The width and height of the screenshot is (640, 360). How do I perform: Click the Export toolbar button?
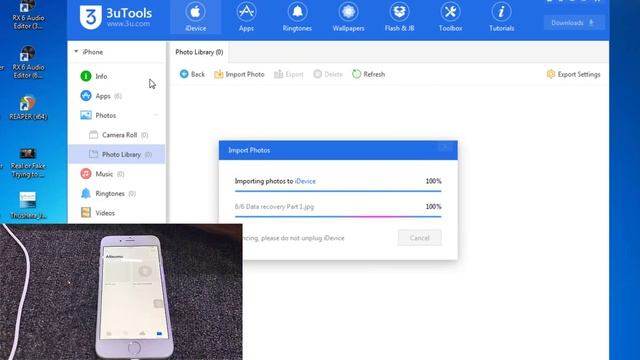tap(289, 74)
